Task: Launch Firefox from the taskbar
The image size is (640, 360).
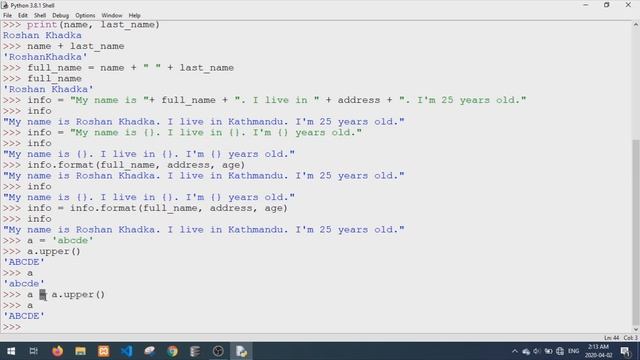Action: pos(58,351)
